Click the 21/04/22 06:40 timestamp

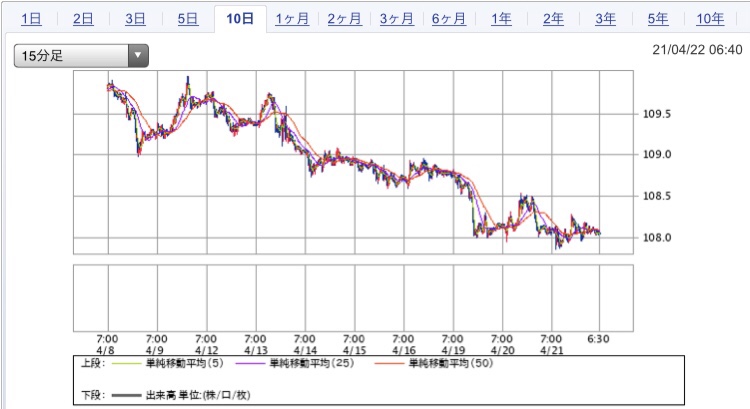pyautogui.click(x=697, y=50)
